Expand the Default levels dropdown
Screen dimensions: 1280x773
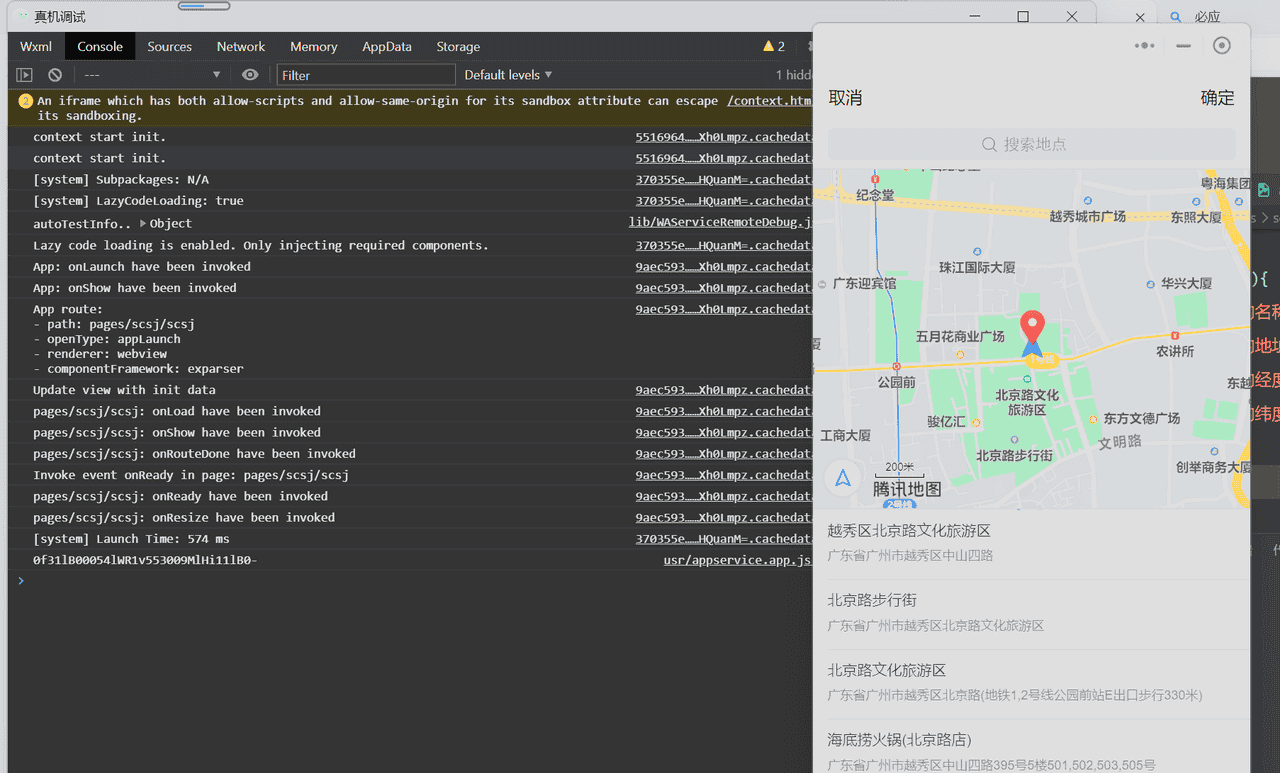tap(508, 75)
